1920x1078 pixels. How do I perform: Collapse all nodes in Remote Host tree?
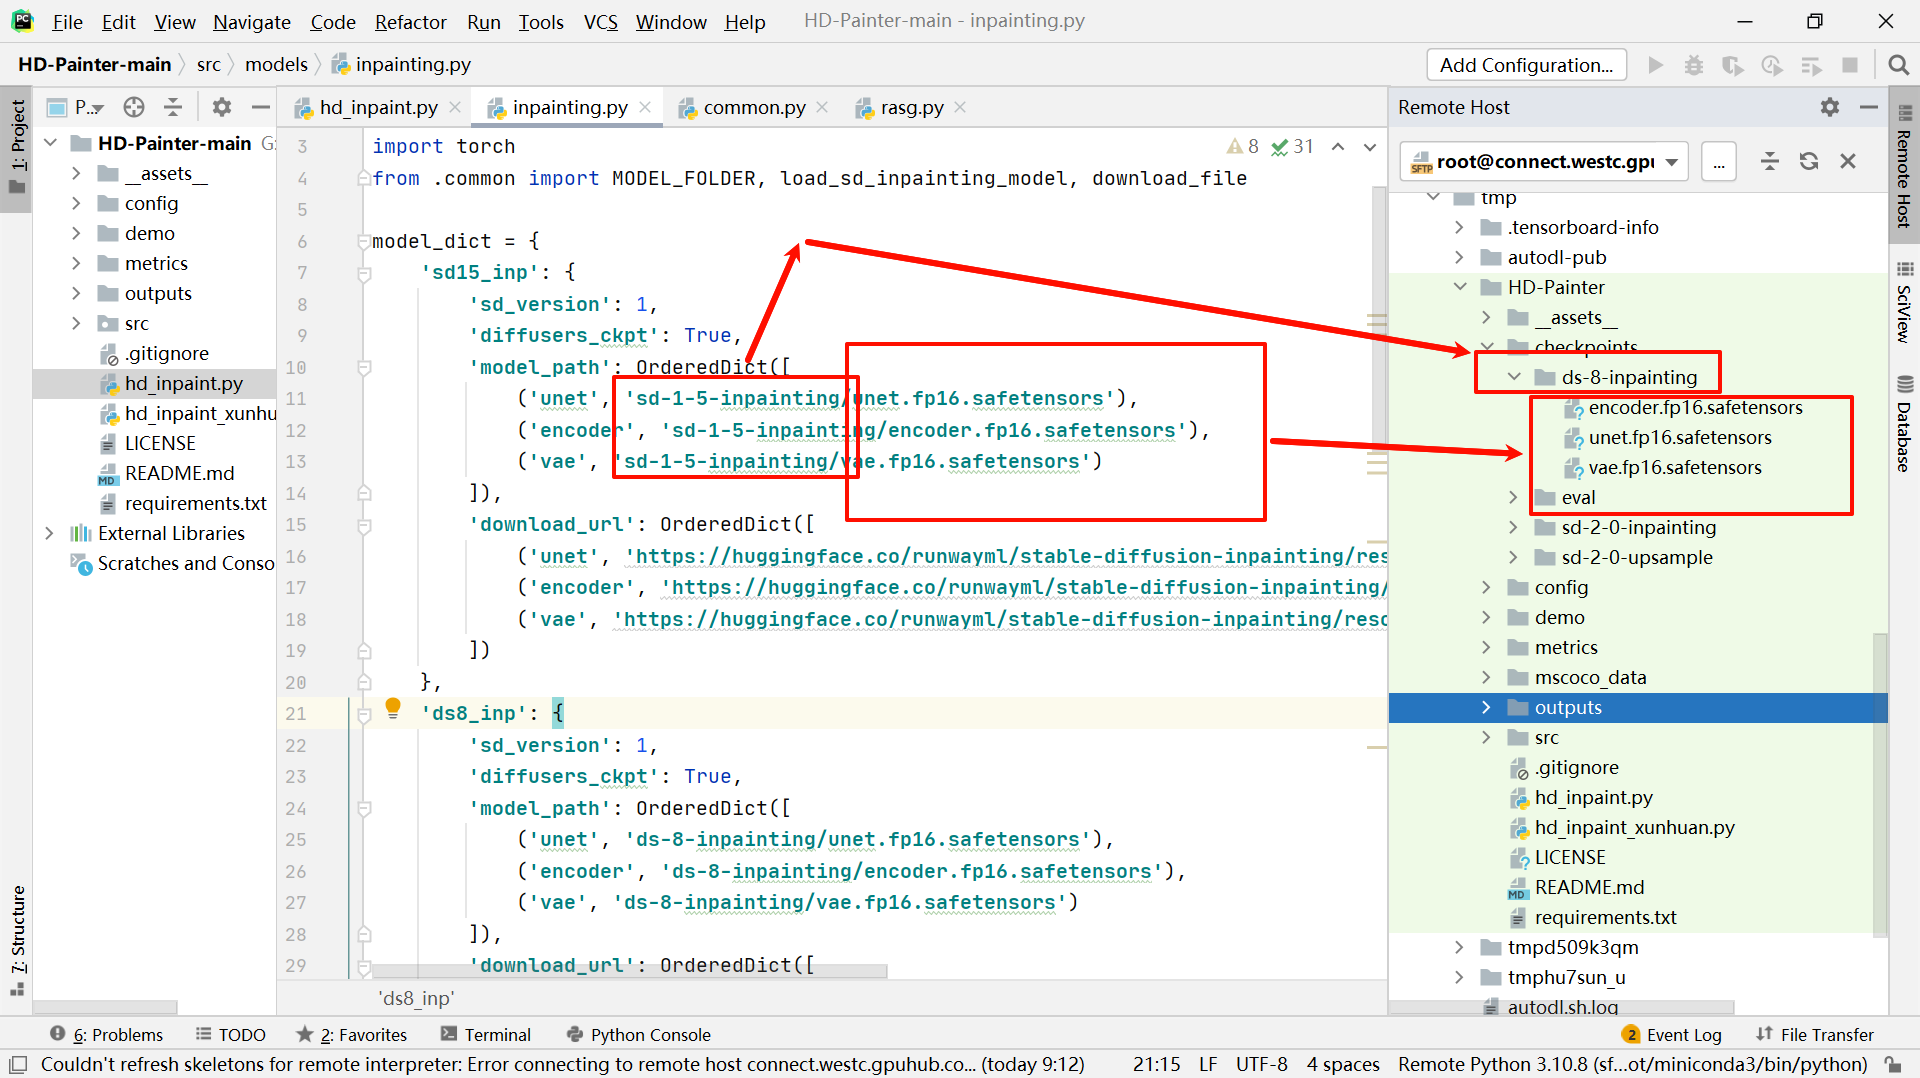click(x=1770, y=161)
